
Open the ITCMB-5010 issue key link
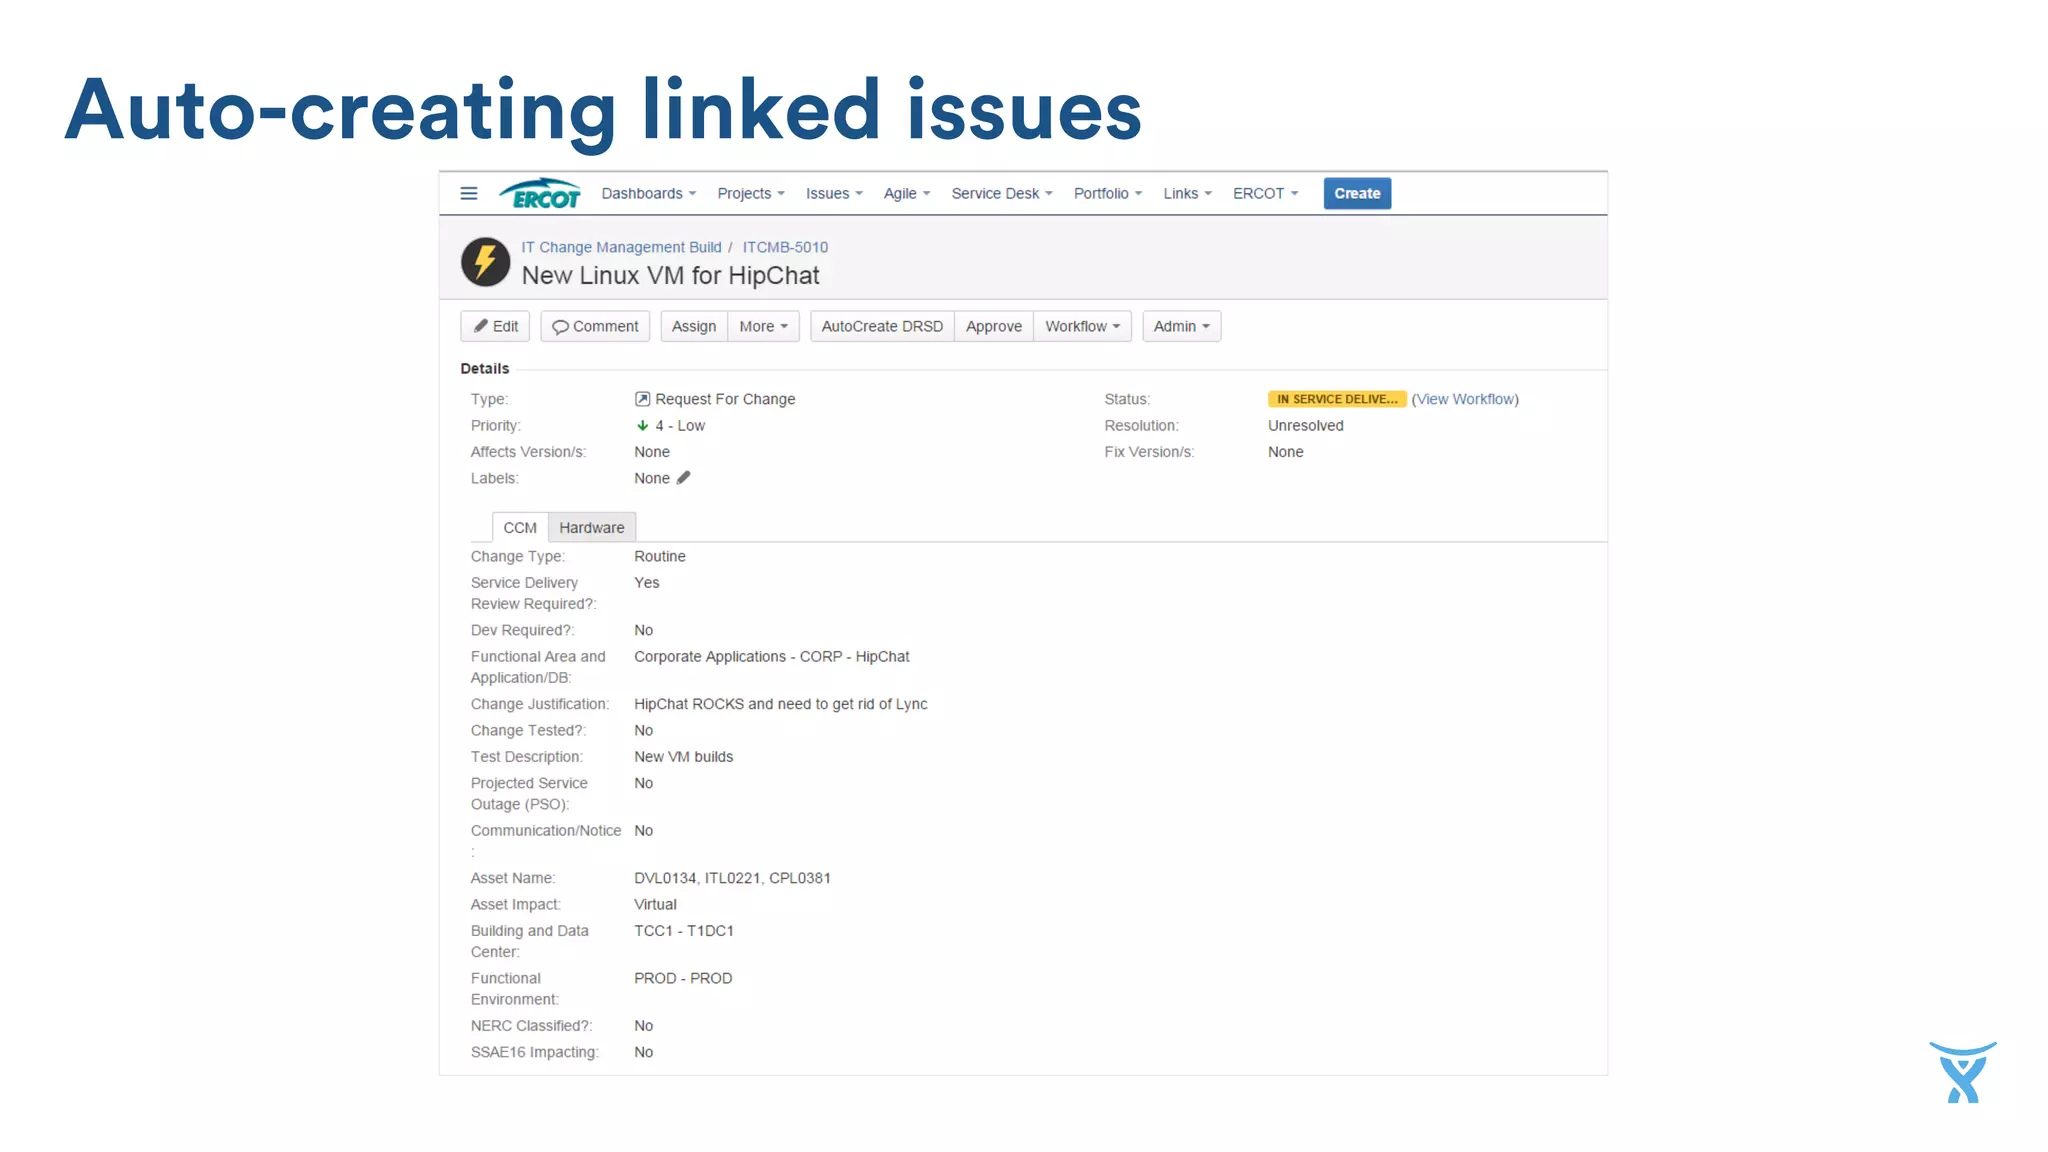(785, 247)
